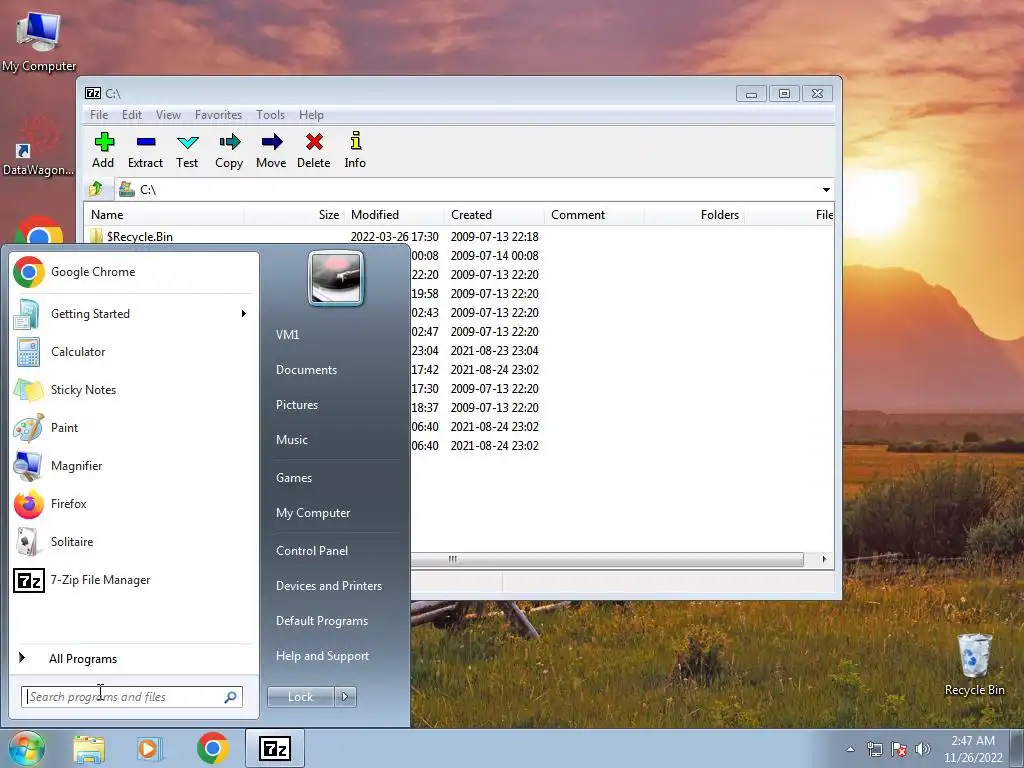Screen dimensions: 1024x768
Task: Click the Add button in 7-Zip toolbar
Action: click(x=103, y=151)
